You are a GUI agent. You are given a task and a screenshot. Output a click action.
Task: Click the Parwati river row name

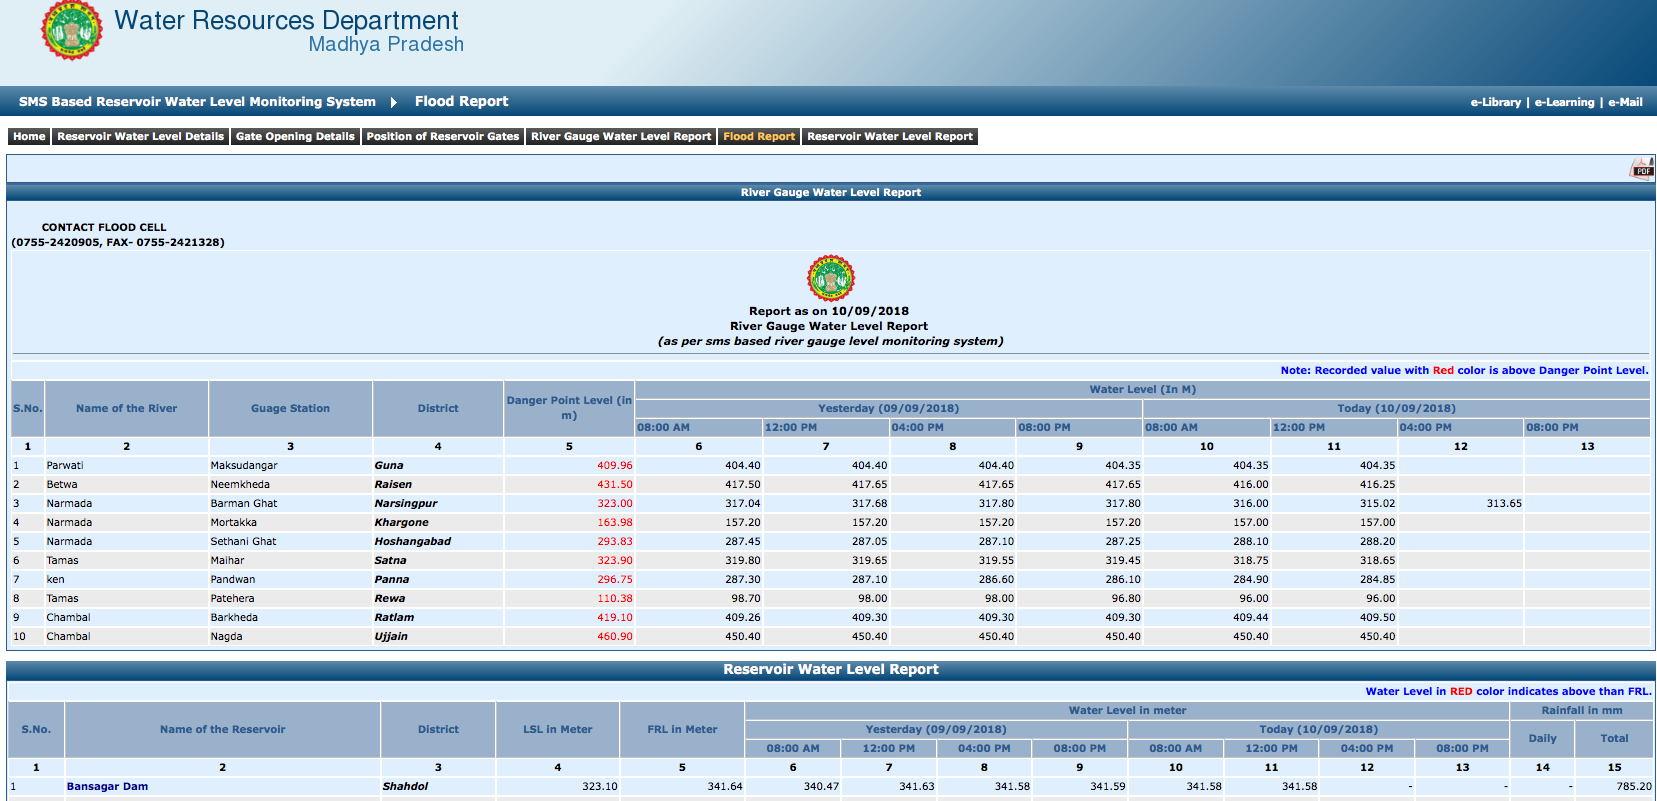(x=65, y=466)
